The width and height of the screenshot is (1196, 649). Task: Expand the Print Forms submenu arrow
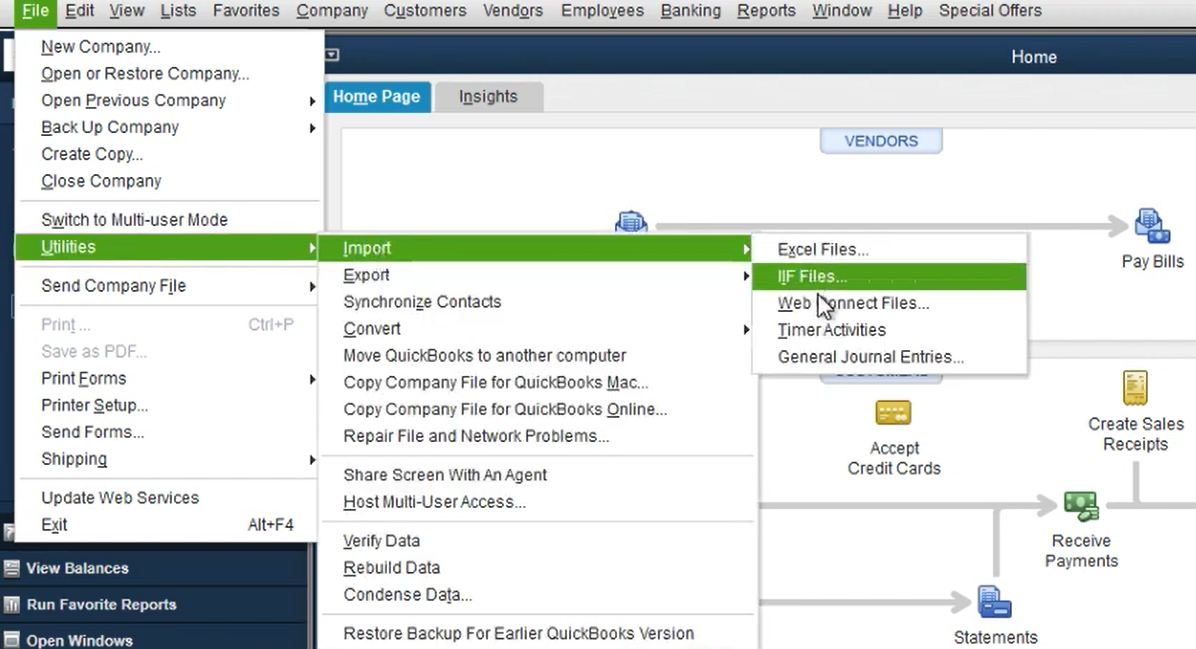pos(312,379)
